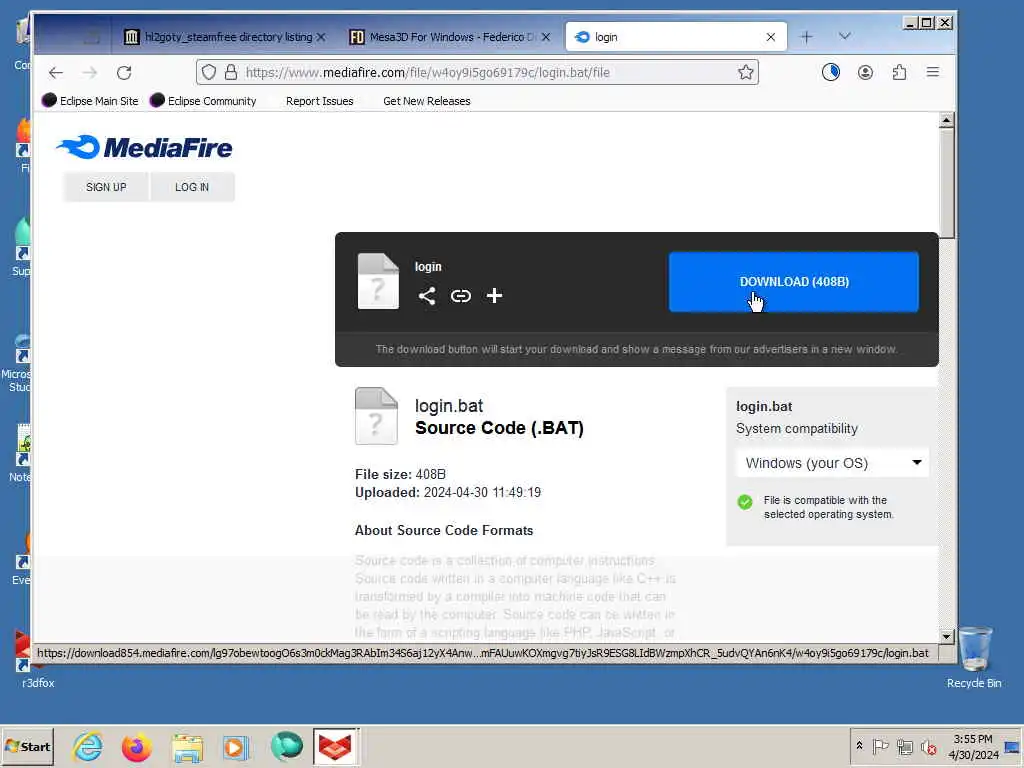Screen dimensions: 1024x768
Task: Expand the Windows (your OS) dropdown
Action: click(832, 463)
